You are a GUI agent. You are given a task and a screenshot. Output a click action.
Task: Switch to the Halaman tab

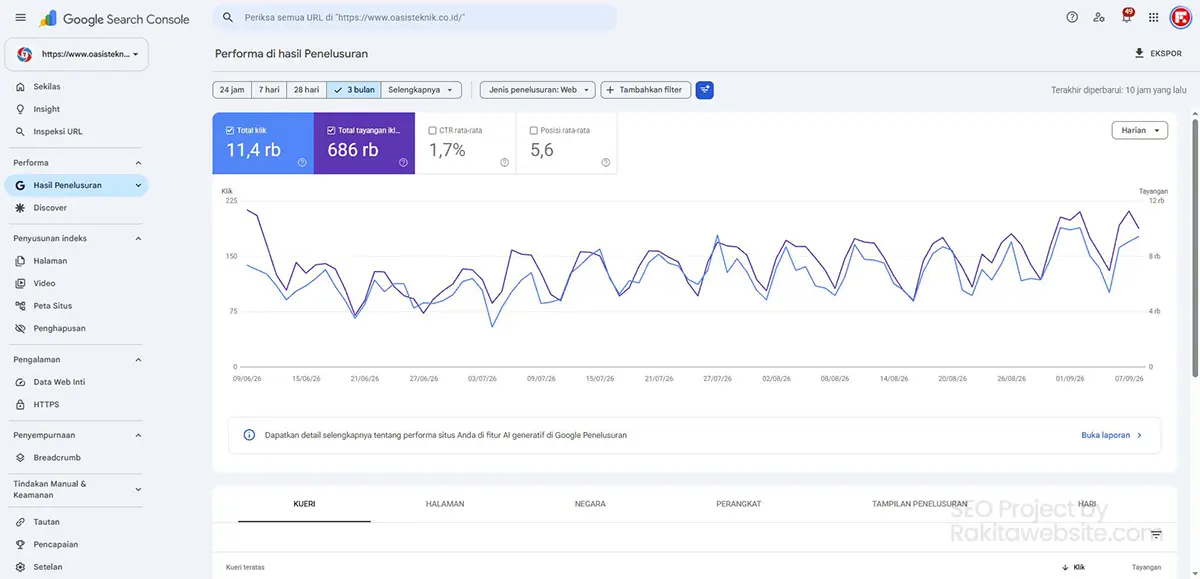[x=445, y=504]
